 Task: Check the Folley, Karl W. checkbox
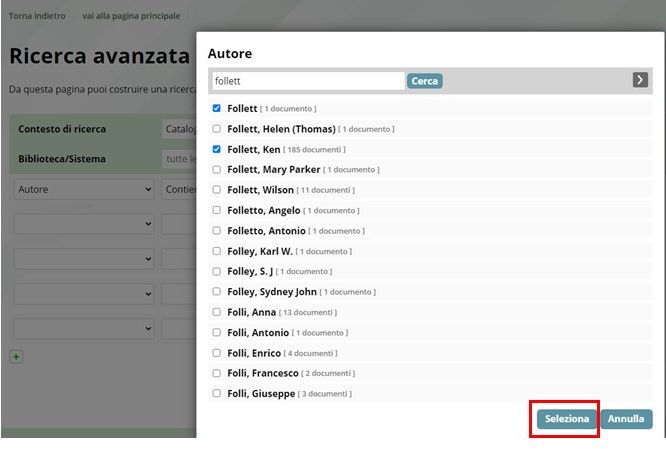pyautogui.click(x=217, y=251)
